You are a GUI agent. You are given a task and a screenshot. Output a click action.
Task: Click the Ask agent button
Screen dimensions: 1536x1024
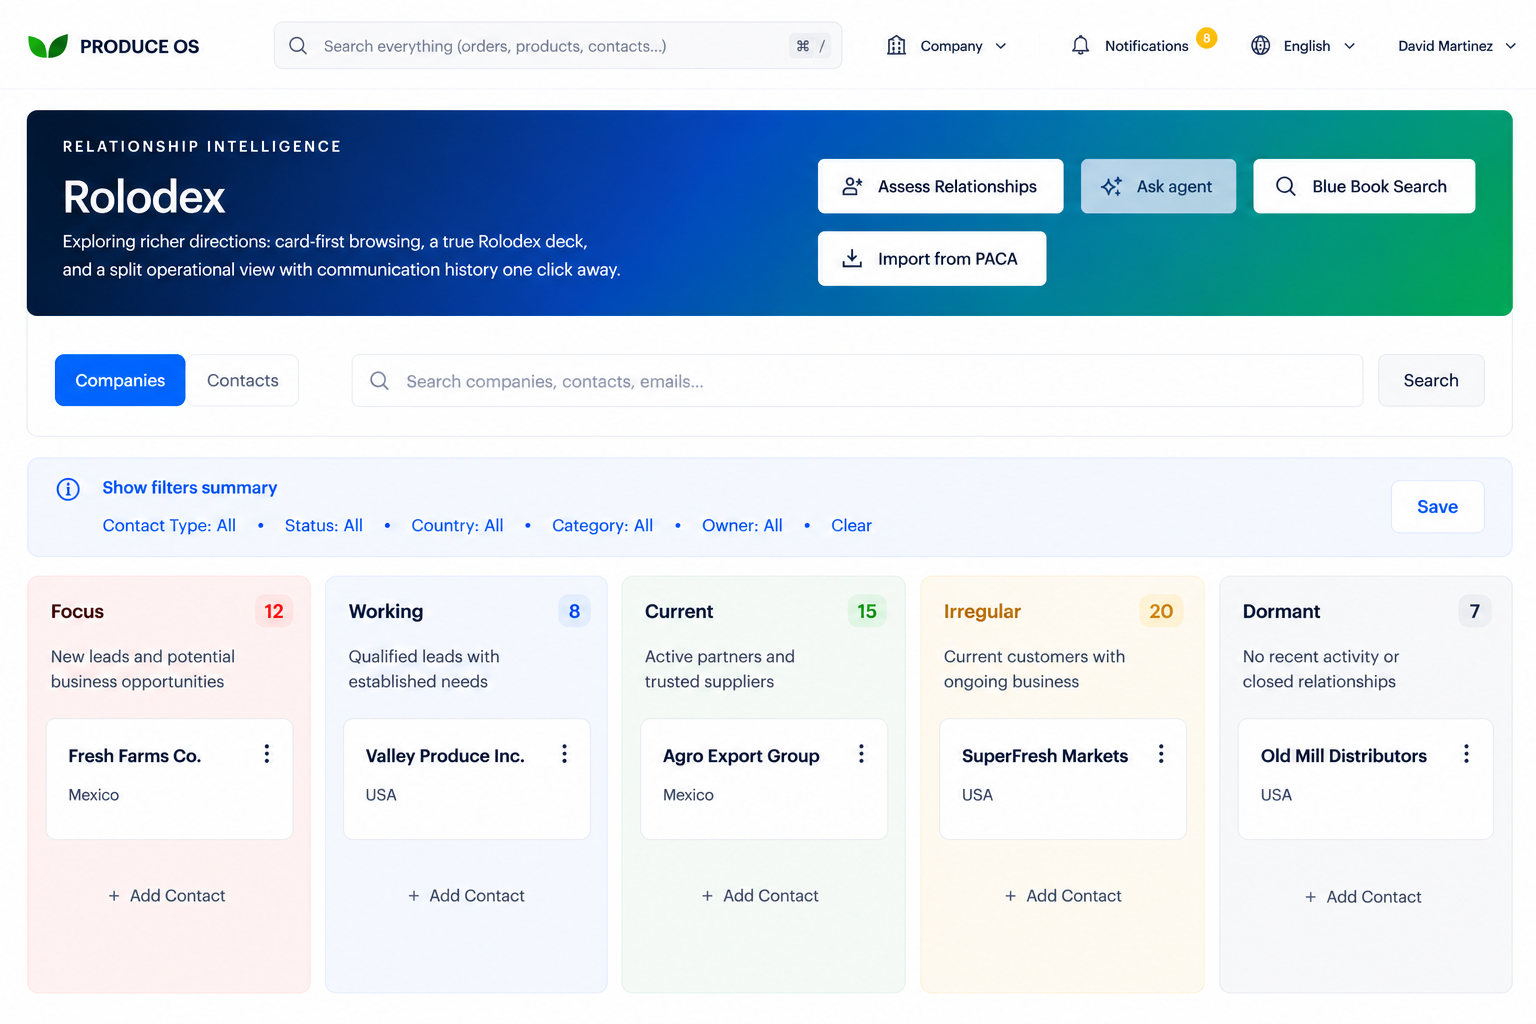pyautogui.click(x=1158, y=186)
